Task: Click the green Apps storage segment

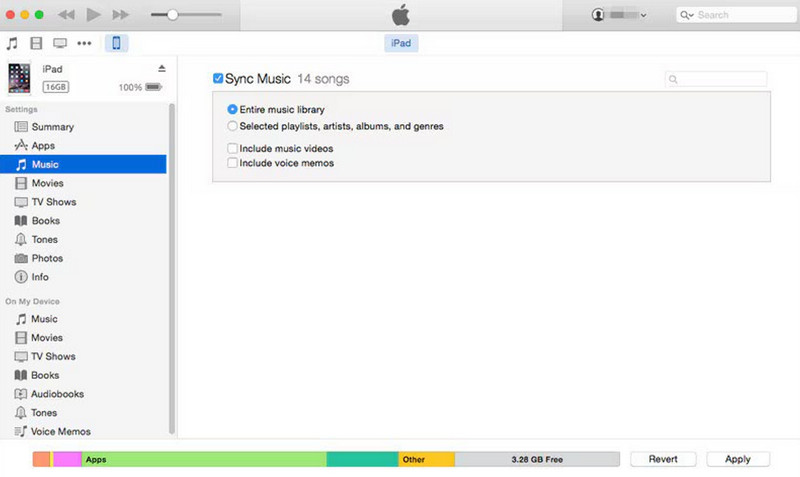Action: [204, 459]
